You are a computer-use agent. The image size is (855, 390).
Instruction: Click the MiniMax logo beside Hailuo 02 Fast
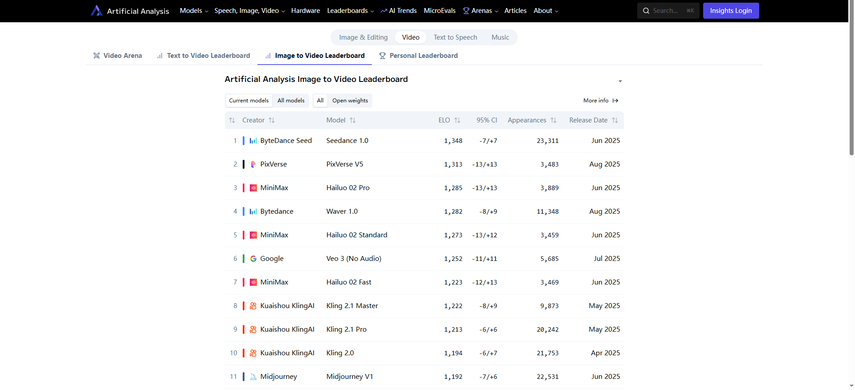[253, 282]
